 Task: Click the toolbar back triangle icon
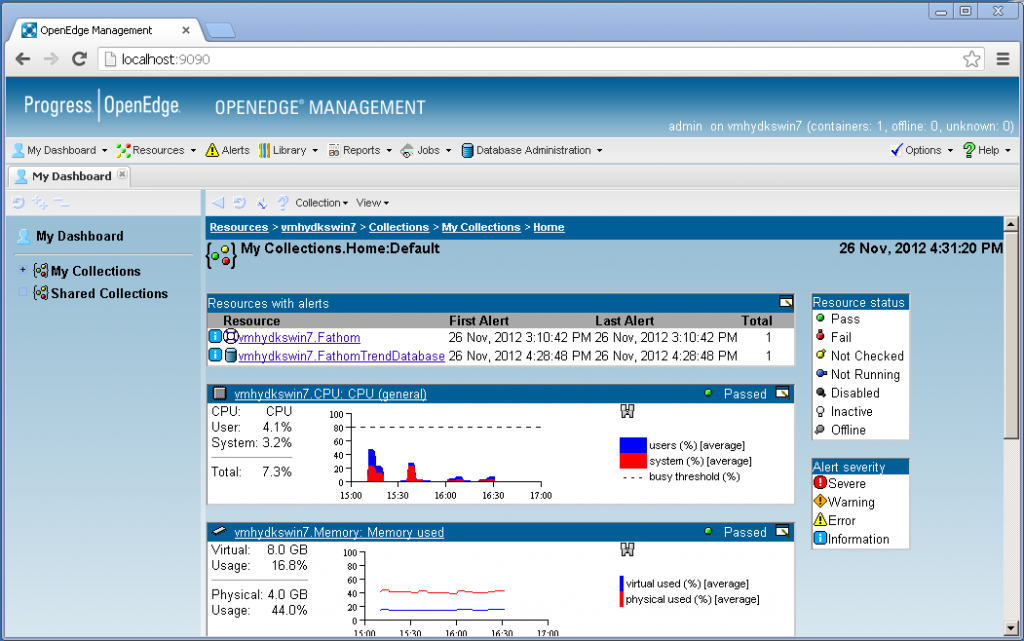pyautogui.click(x=218, y=203)
